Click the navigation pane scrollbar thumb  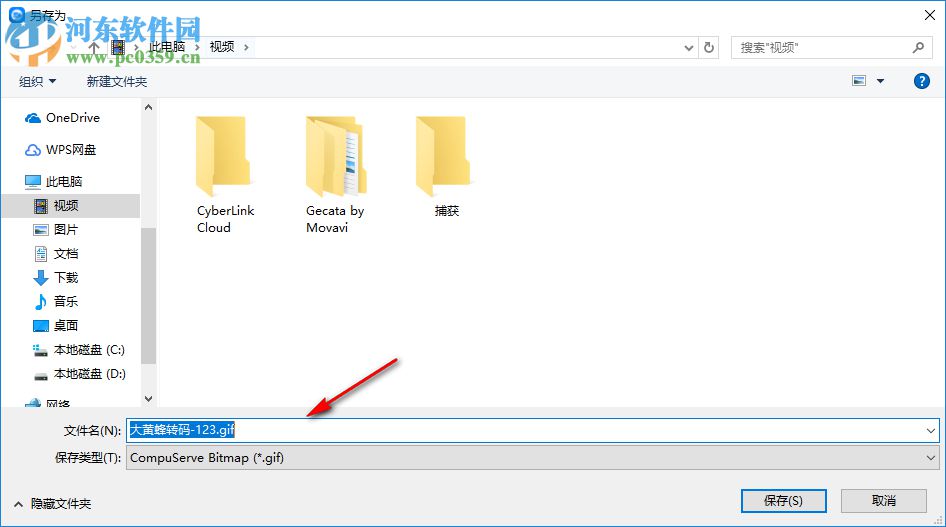pyautogui.click(x=148, y=295)
